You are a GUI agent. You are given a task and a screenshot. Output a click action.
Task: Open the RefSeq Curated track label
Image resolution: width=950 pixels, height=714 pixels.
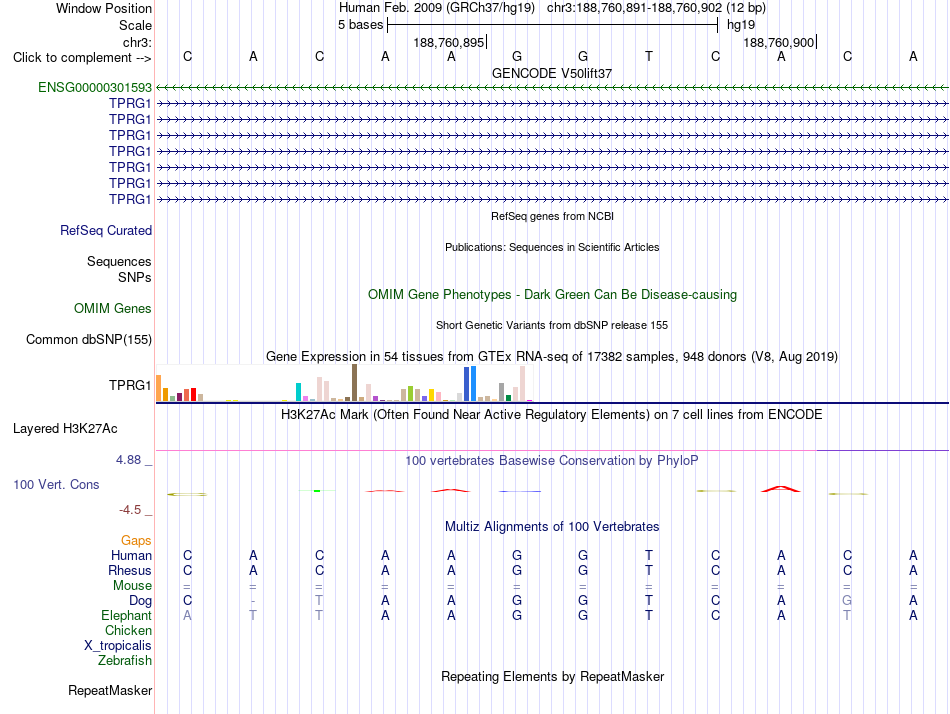coord(106,230)
